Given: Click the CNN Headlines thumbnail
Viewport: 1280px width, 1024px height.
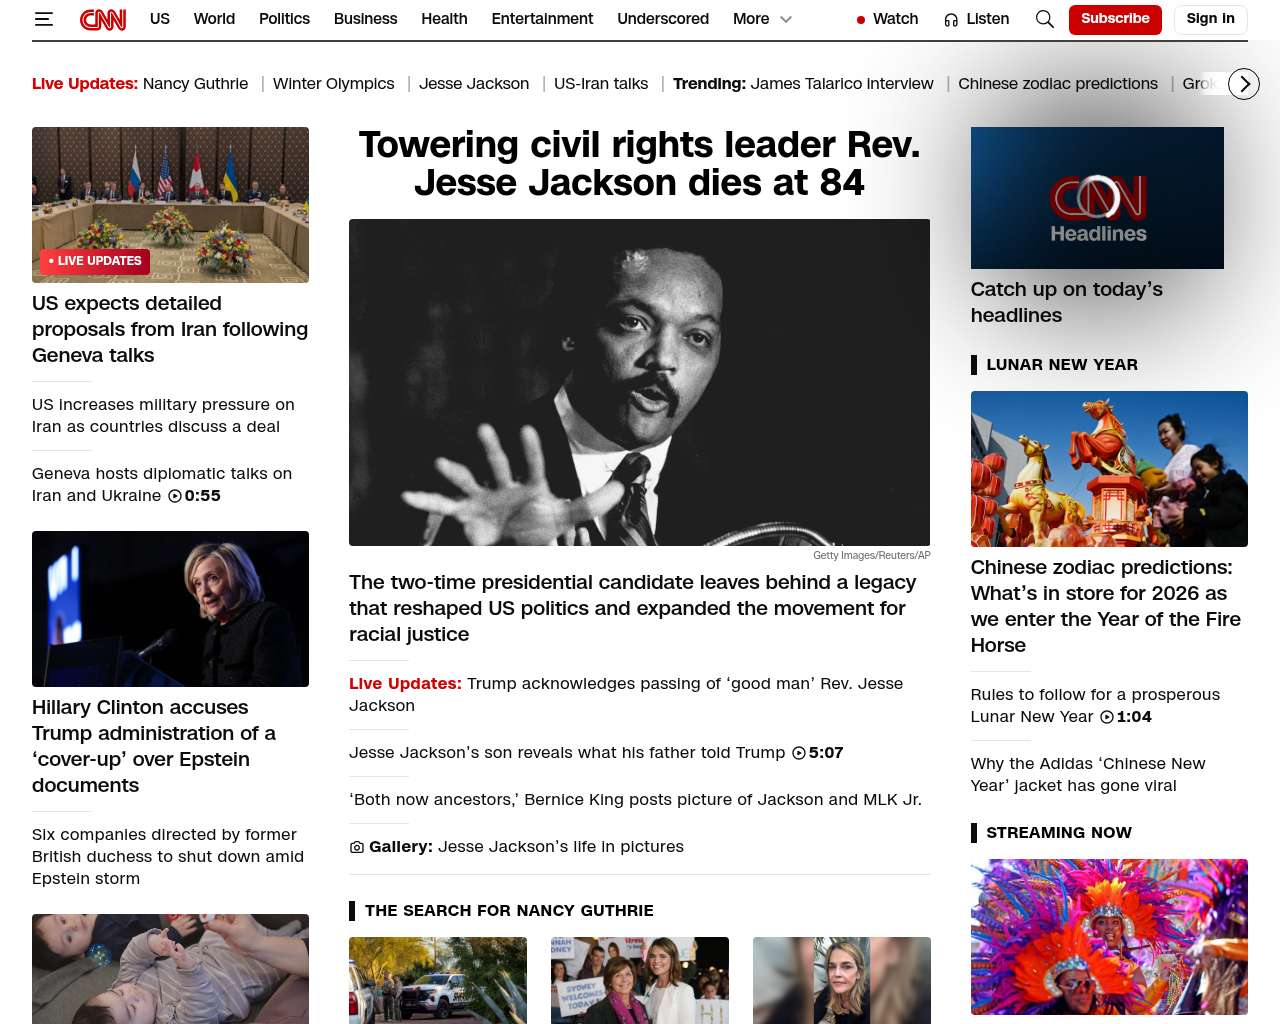Looking at the screenshot, I should [x=1097, y=198].
